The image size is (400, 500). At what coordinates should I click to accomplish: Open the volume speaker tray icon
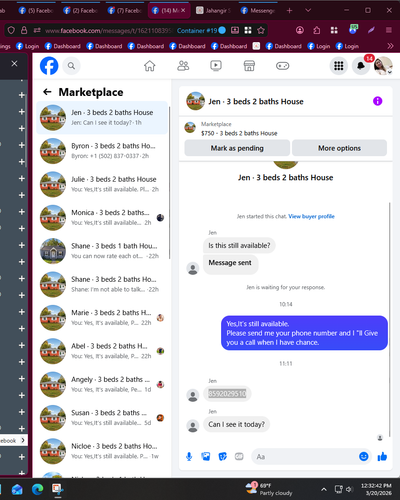coord(349,489)
